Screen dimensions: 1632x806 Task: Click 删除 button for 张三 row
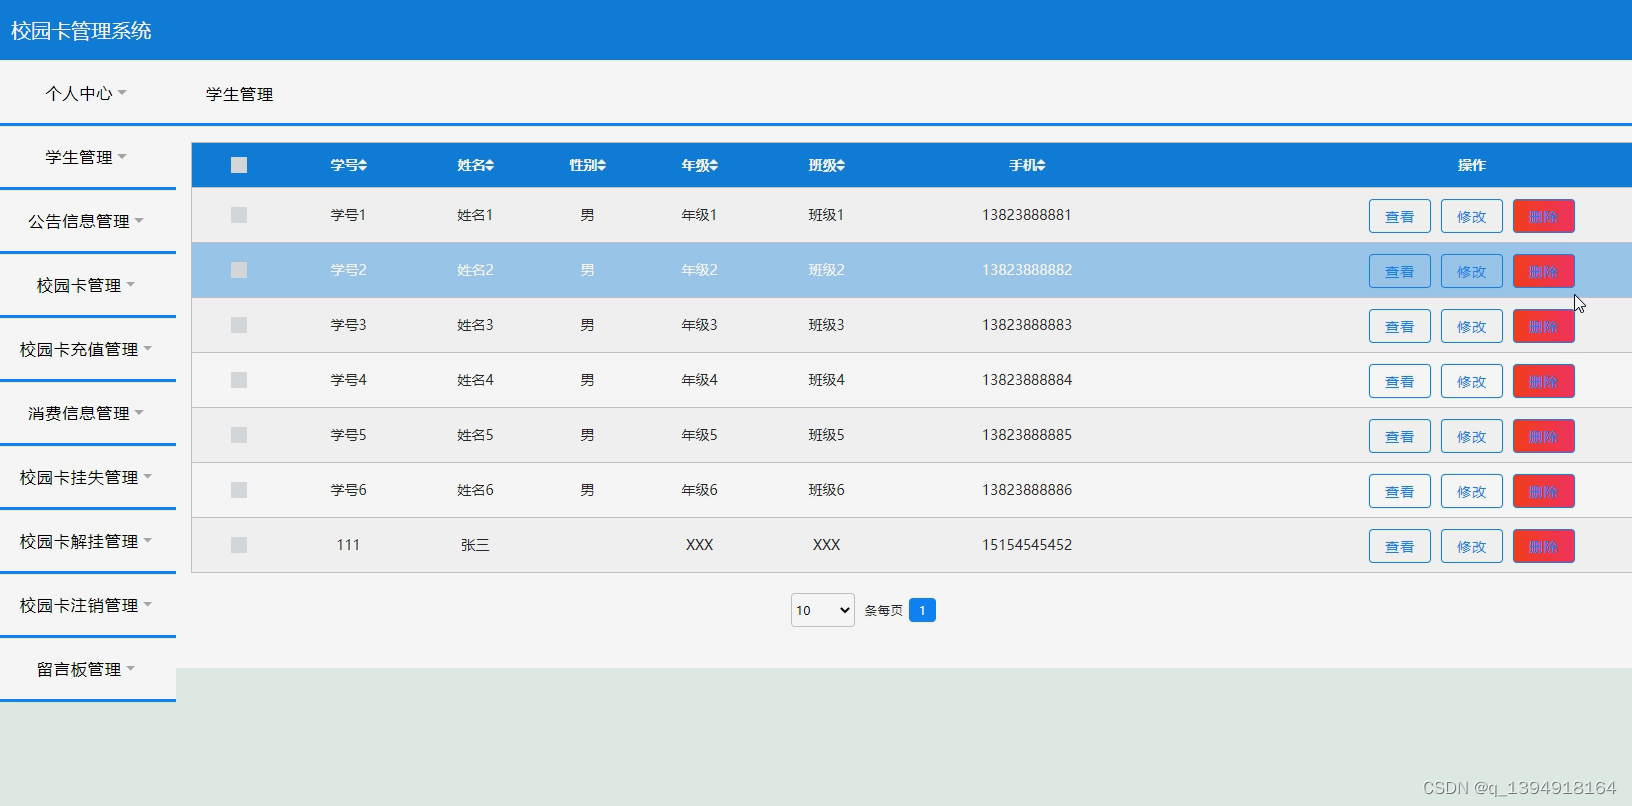[1544, 546]
